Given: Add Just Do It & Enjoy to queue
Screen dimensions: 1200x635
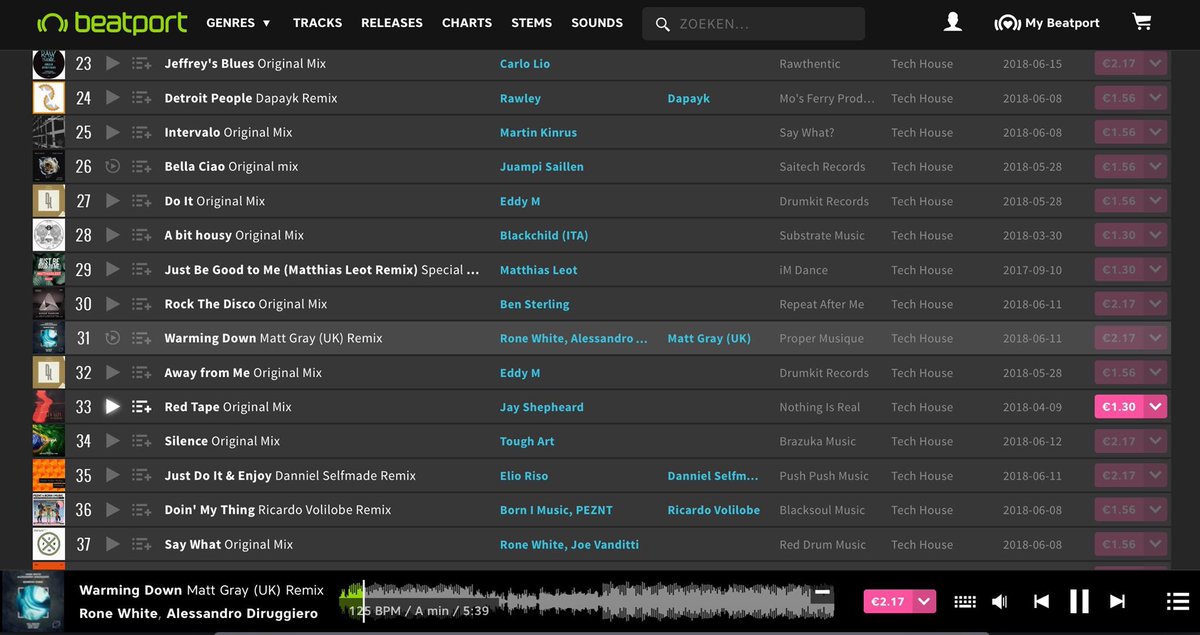Looking at the screenshot, I should [x=142, y=476].
